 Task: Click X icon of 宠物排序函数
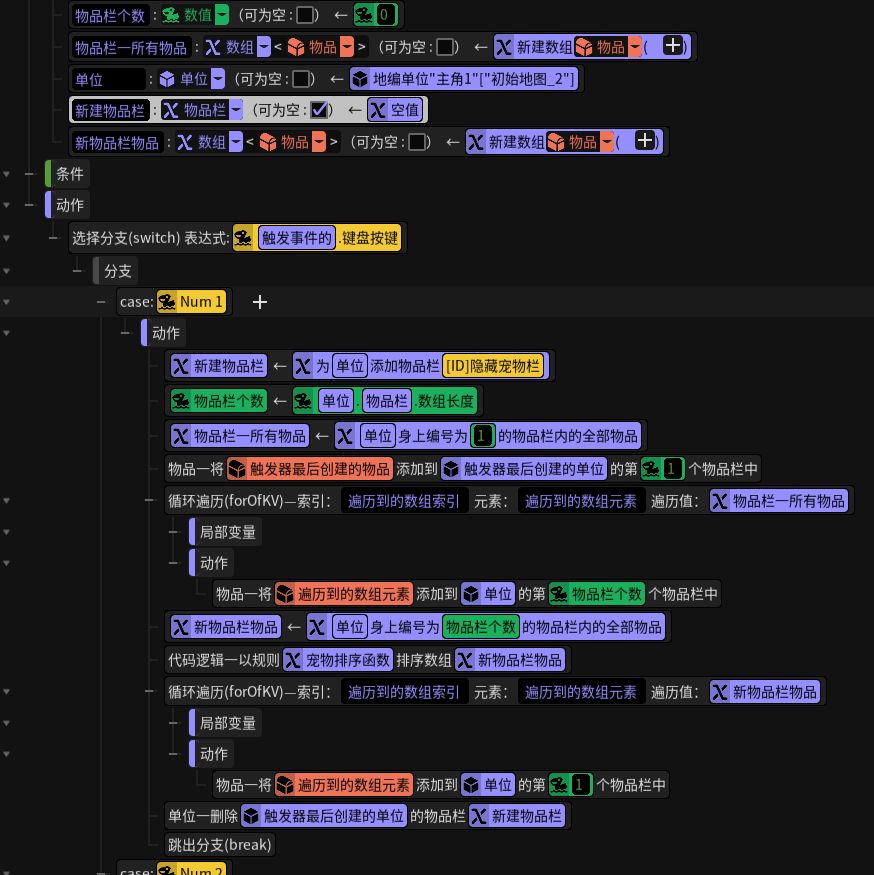[293, 661]
